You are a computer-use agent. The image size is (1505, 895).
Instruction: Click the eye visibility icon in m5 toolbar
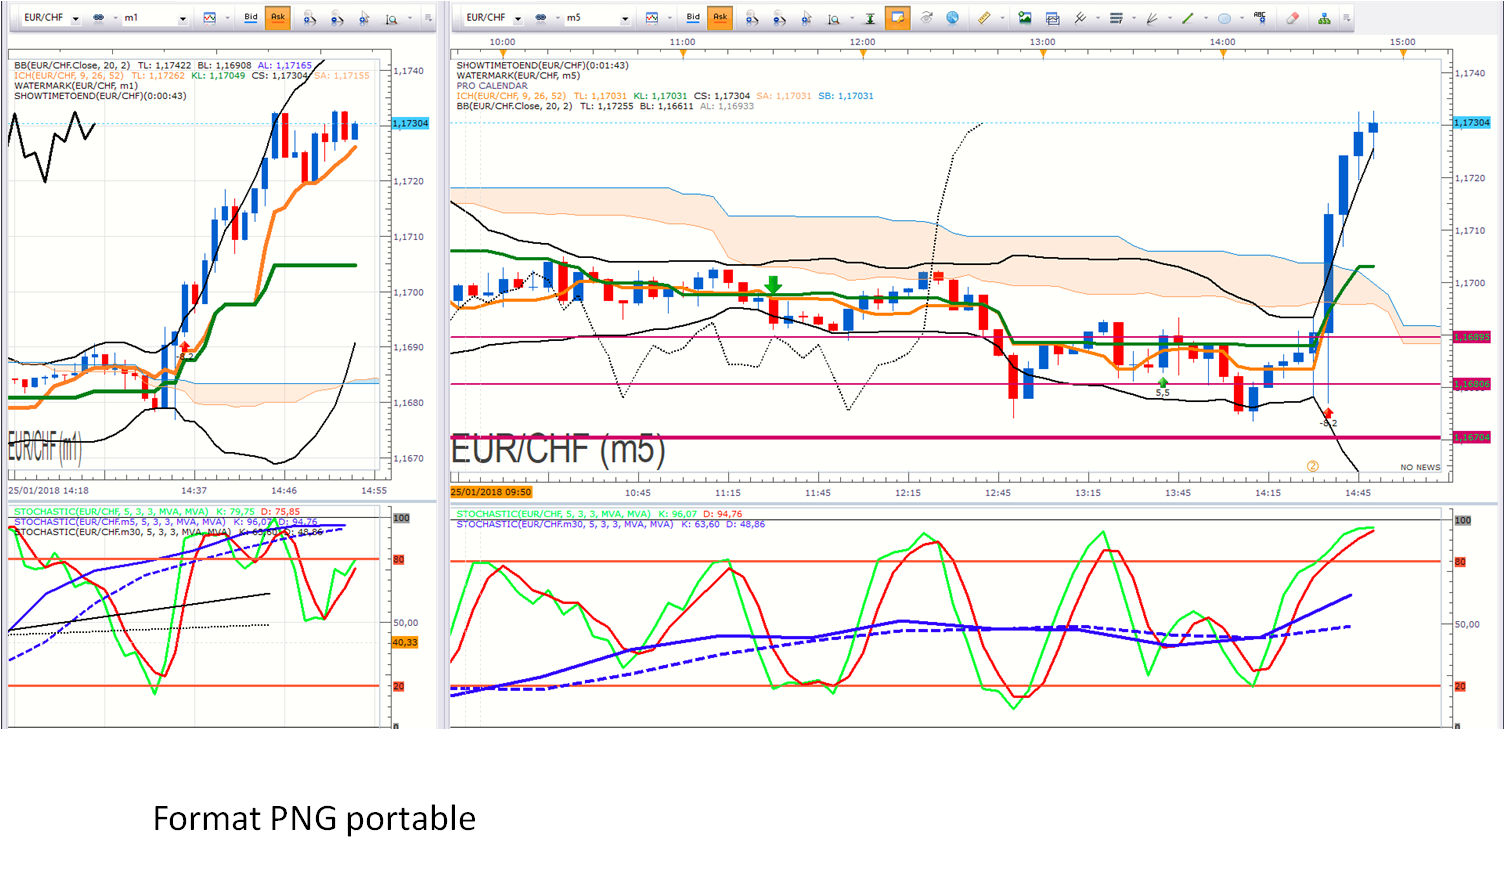click(x=926, y=18)
